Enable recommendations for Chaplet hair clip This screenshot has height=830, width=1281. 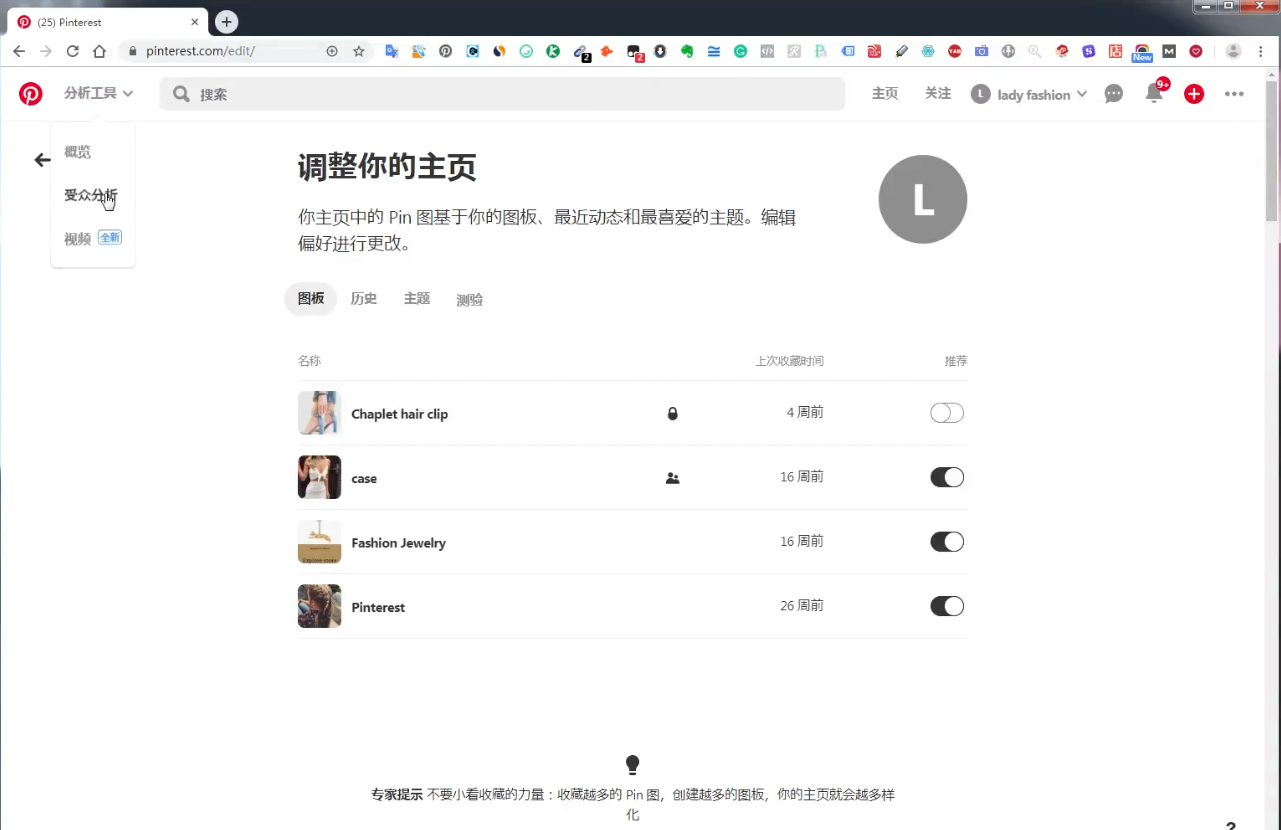pyautogui.click(x=947, y=413)
